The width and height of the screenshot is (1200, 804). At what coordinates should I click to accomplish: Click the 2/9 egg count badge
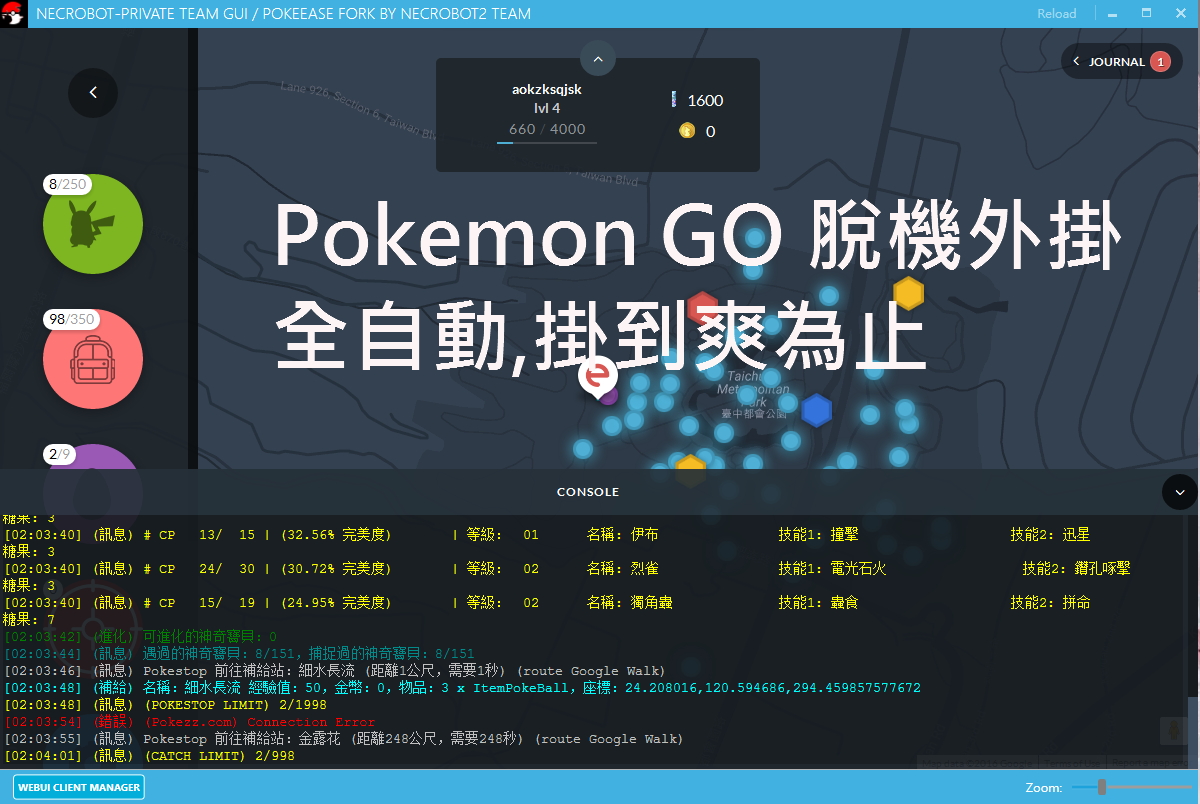click(59, 454)
